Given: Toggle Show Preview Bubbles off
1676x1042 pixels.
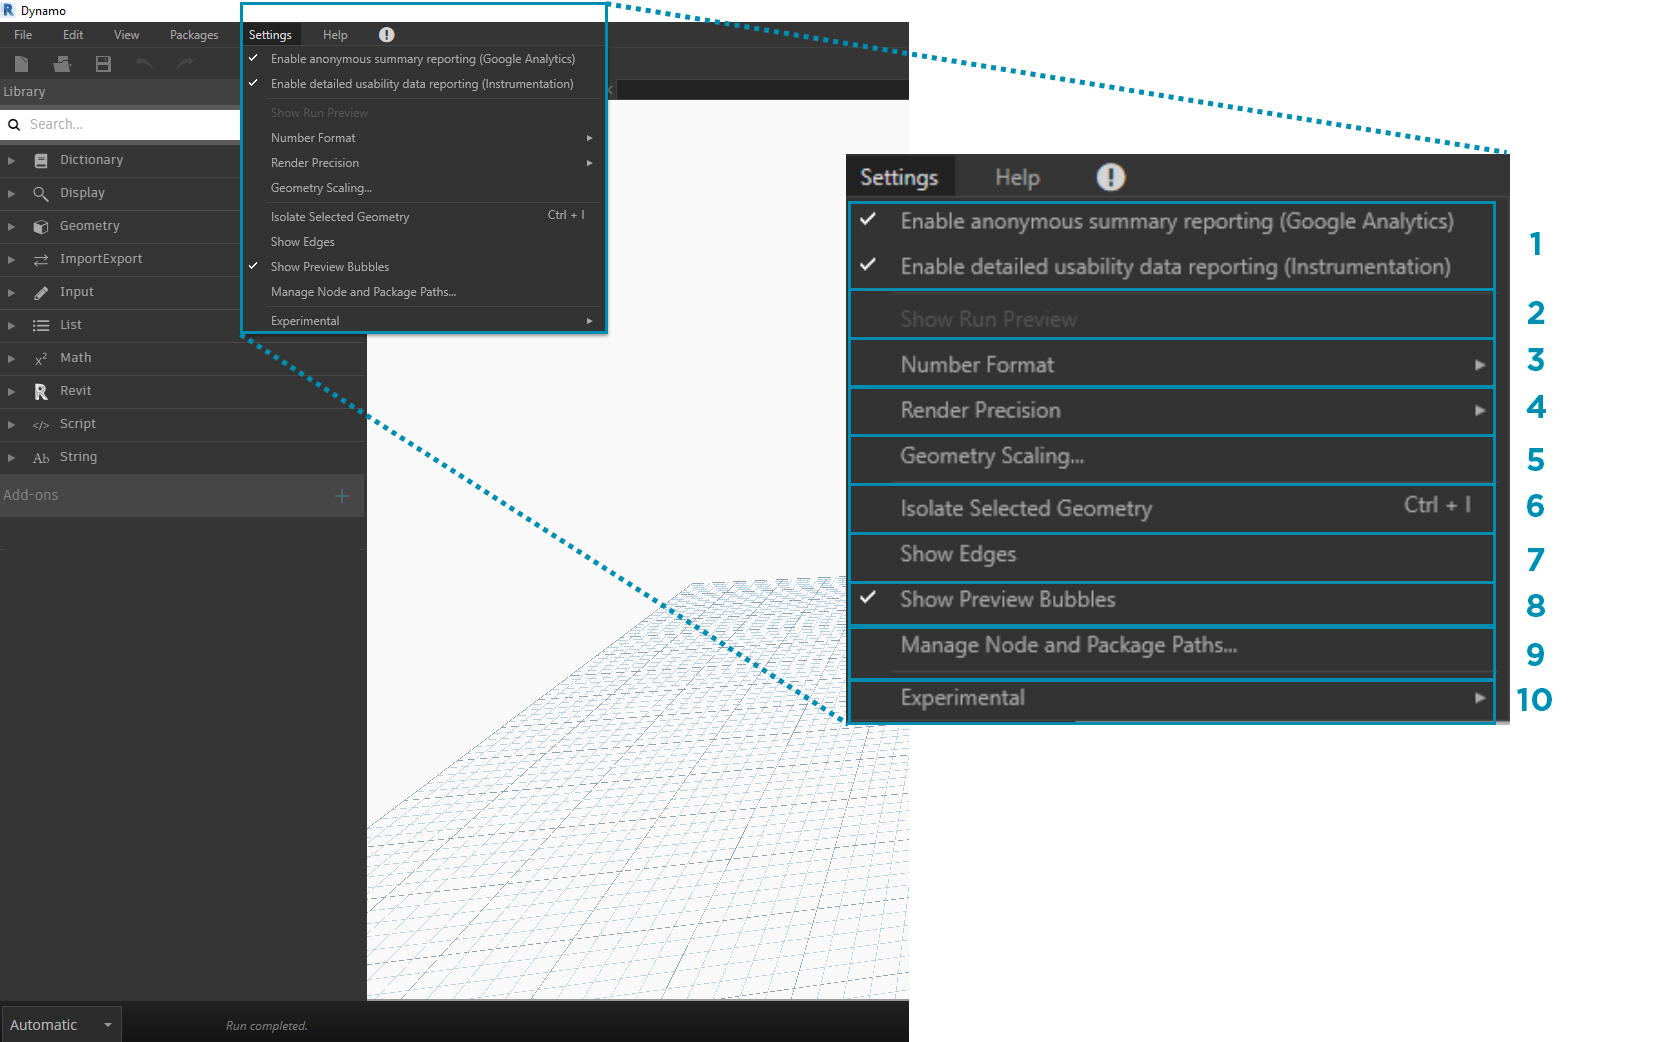Looking at the screenshot, I should tap(329, 267).
